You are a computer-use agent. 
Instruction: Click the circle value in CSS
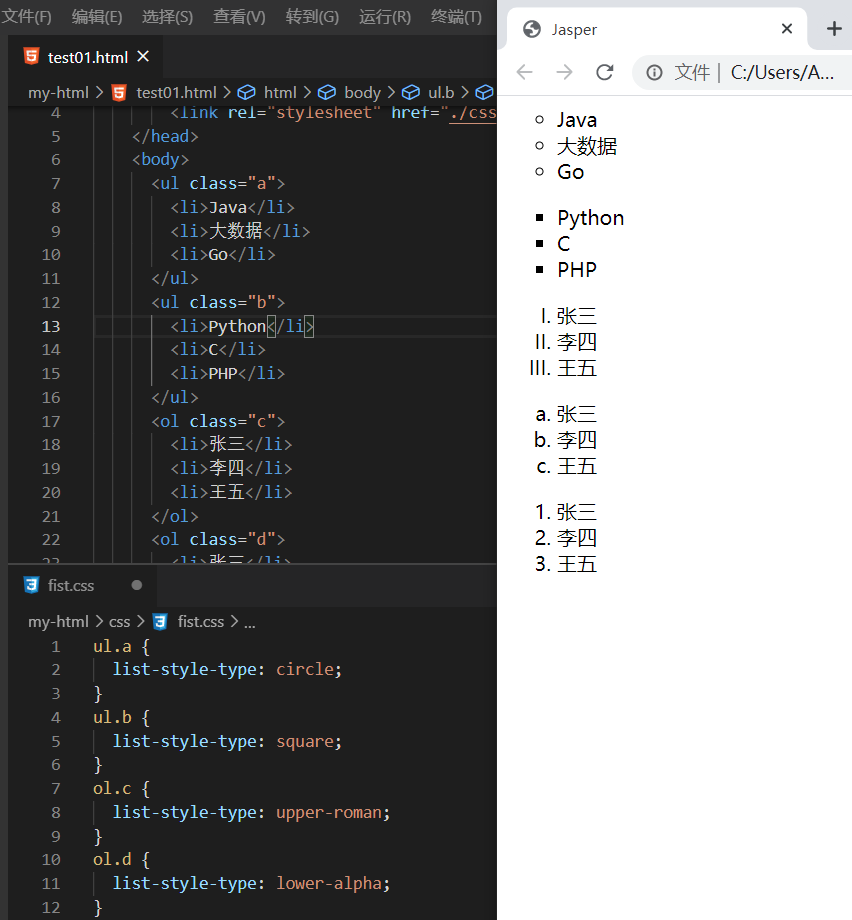click(x=305, y=669)
